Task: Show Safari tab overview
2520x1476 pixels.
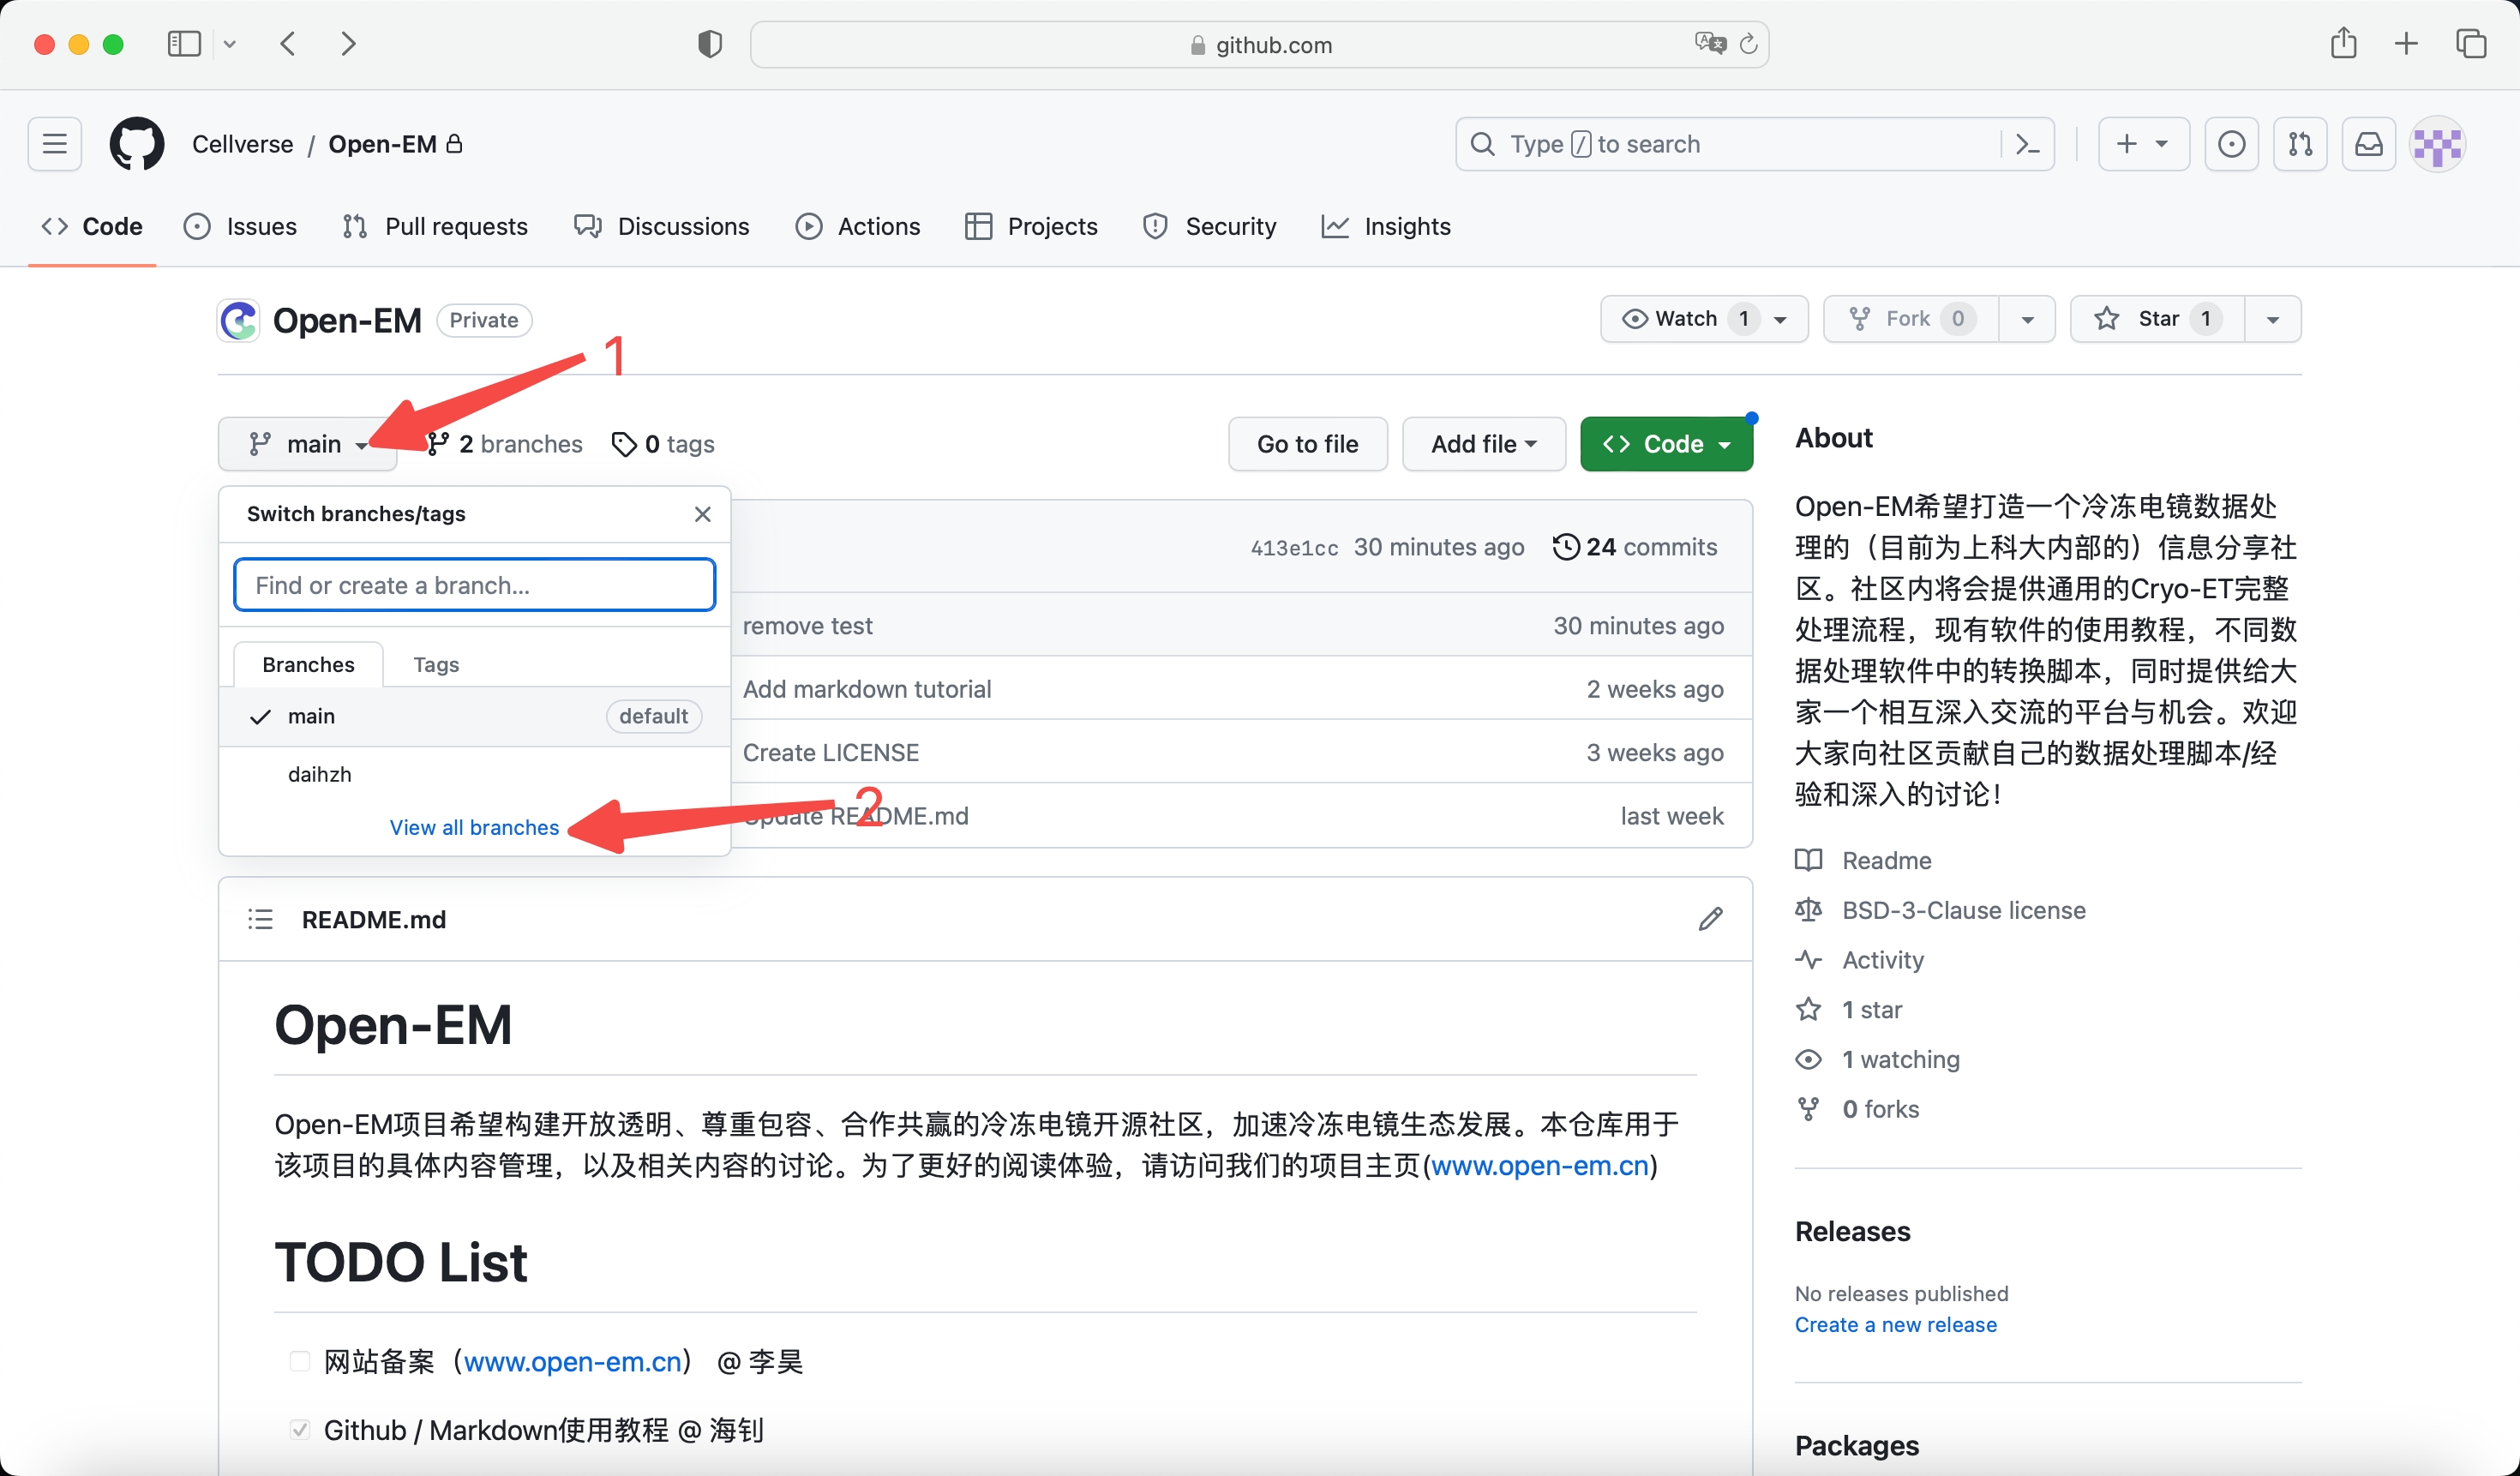Action: 2470,44
